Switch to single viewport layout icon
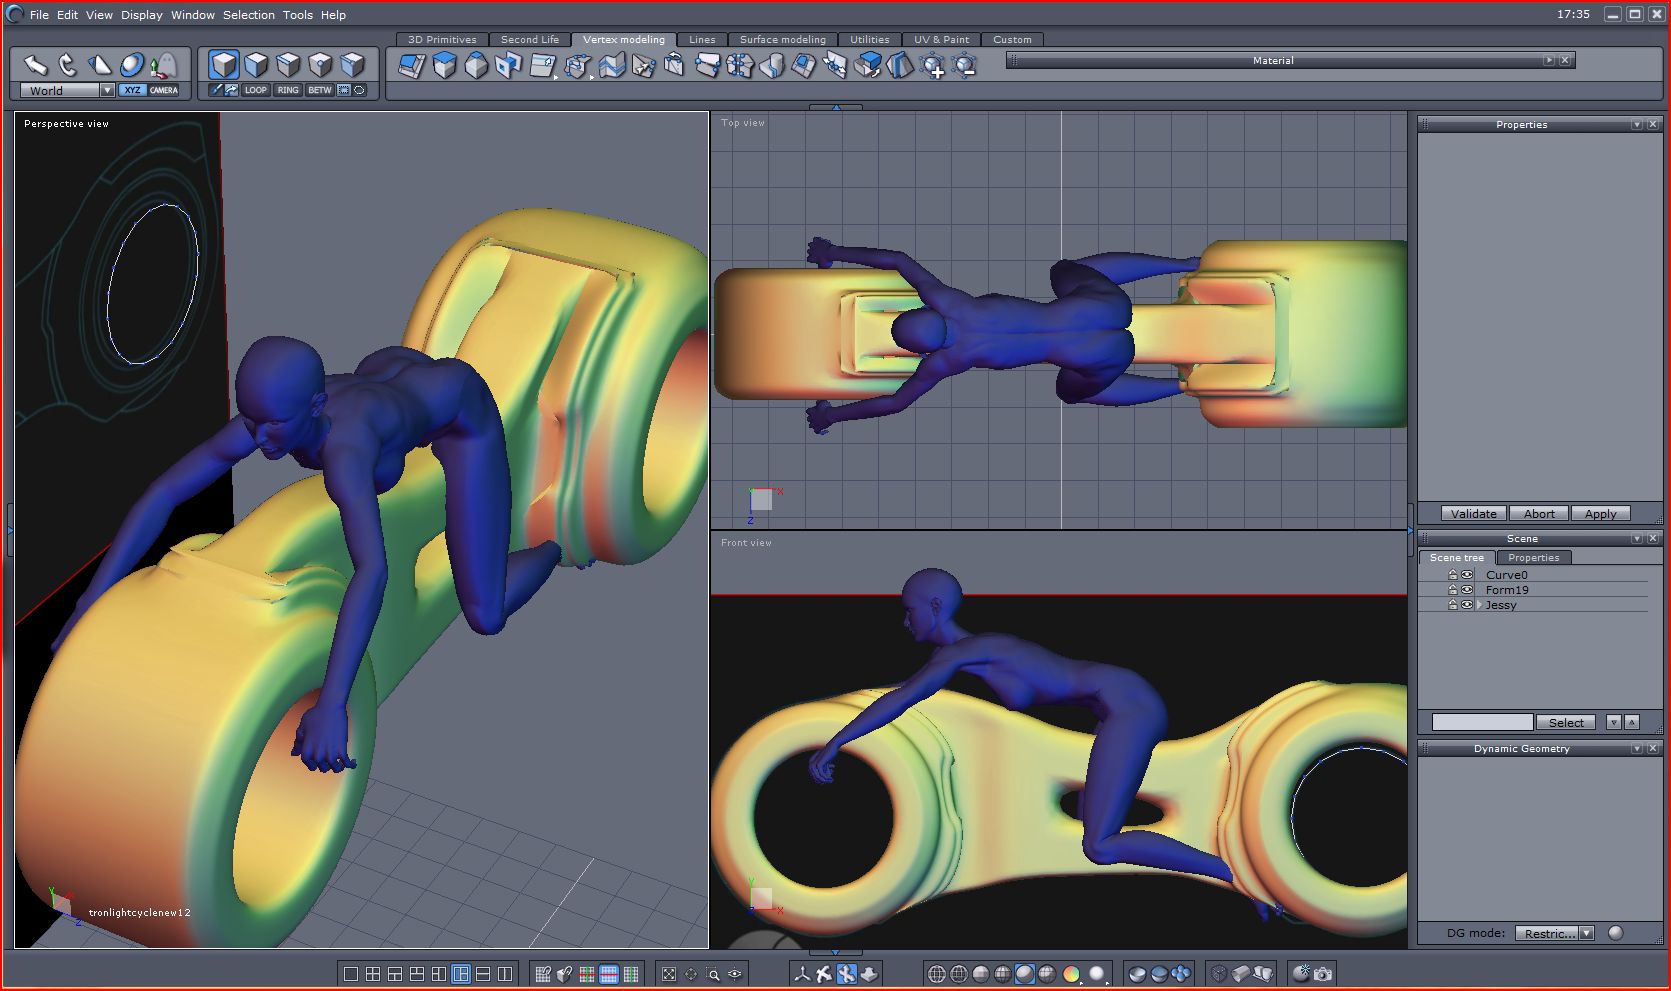The image size is (1671, 991). [351, 974]
